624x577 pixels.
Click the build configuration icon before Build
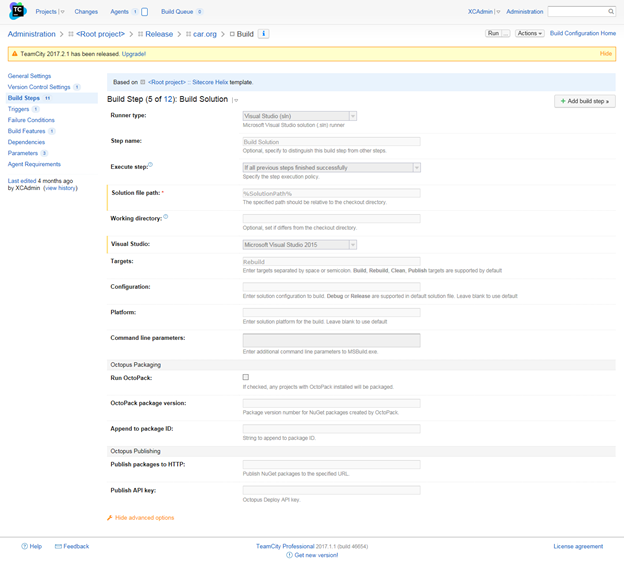pos(232,34)
